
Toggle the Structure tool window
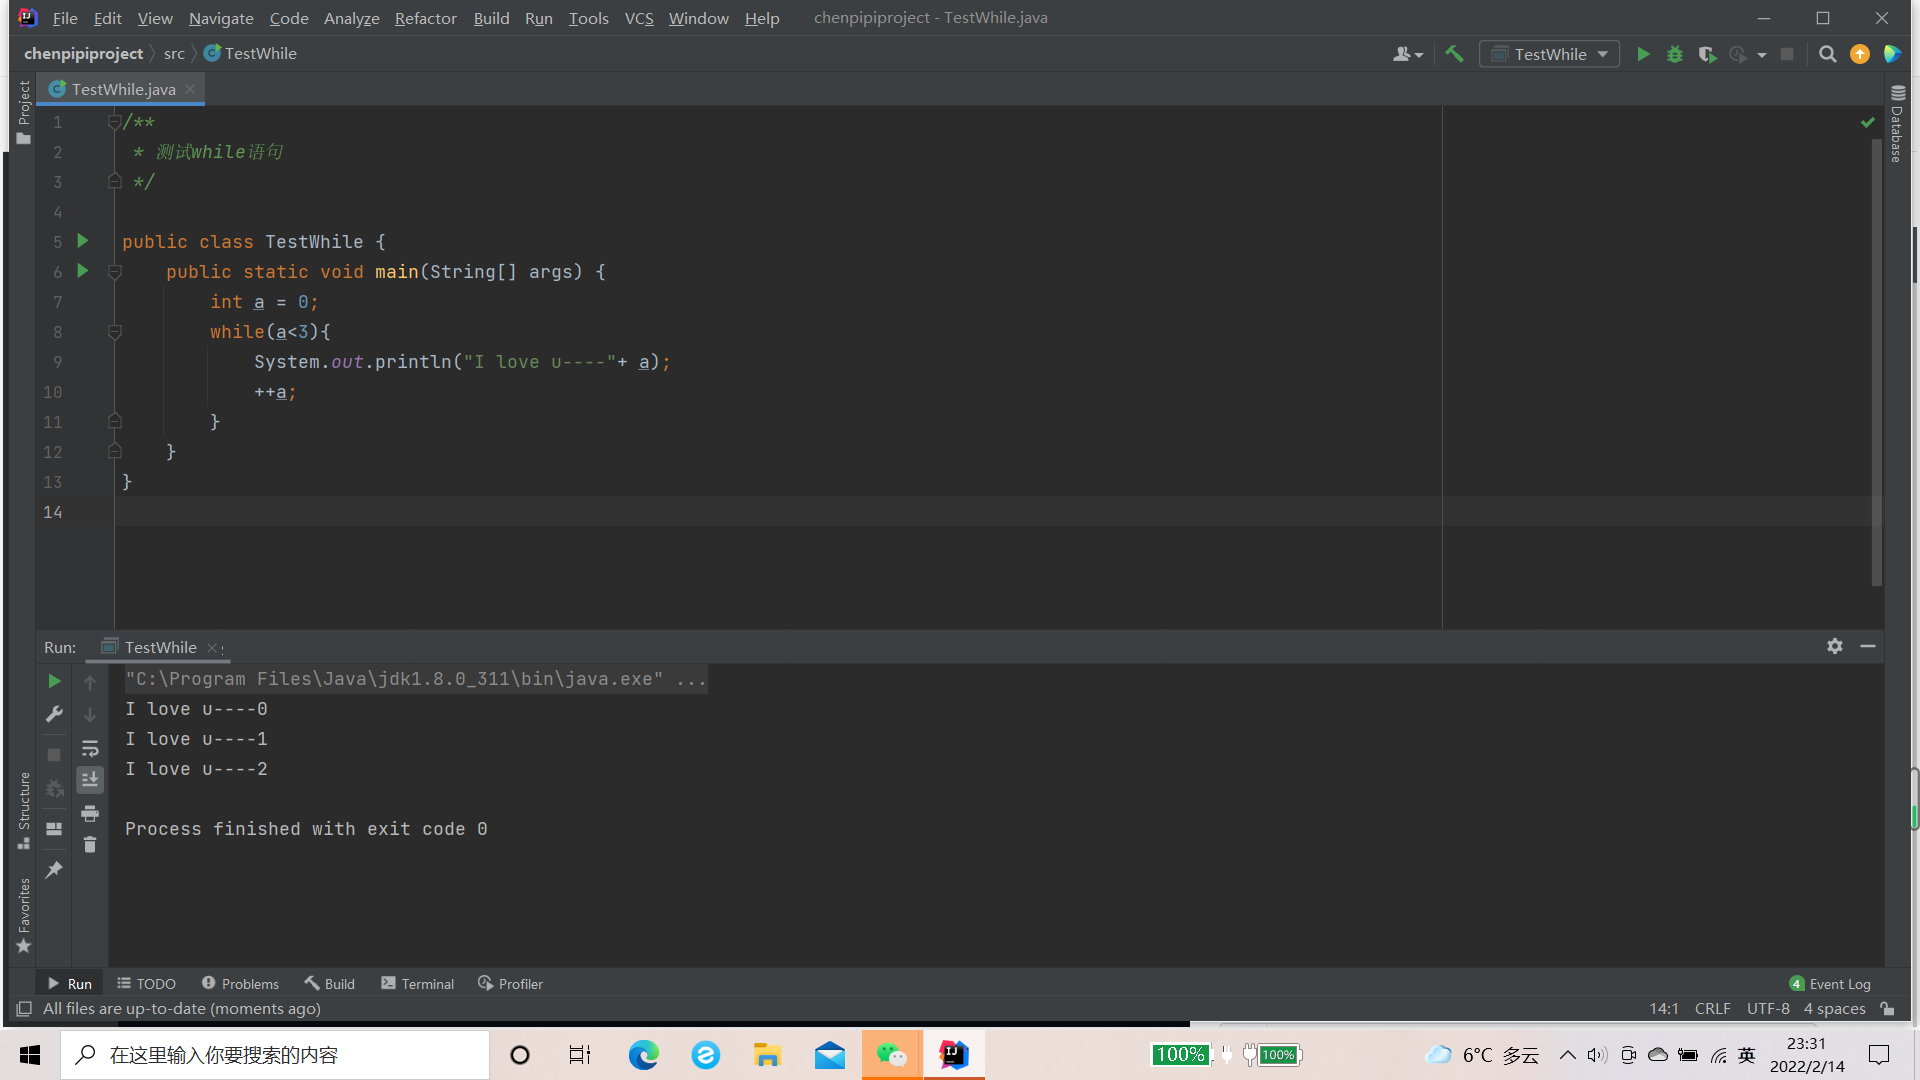click(x=23, y=810)
